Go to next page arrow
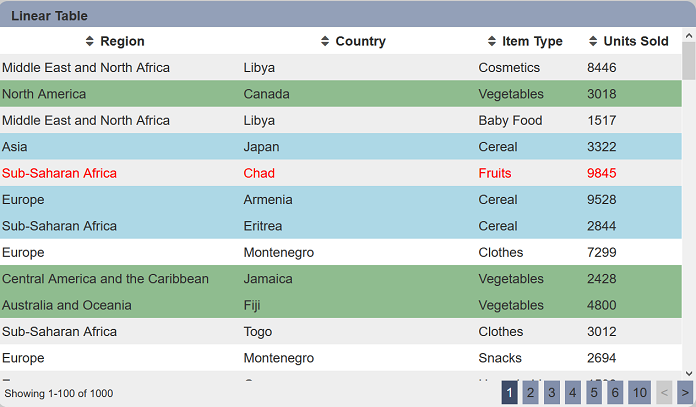The image size is (696, 407). click(685, 392)
